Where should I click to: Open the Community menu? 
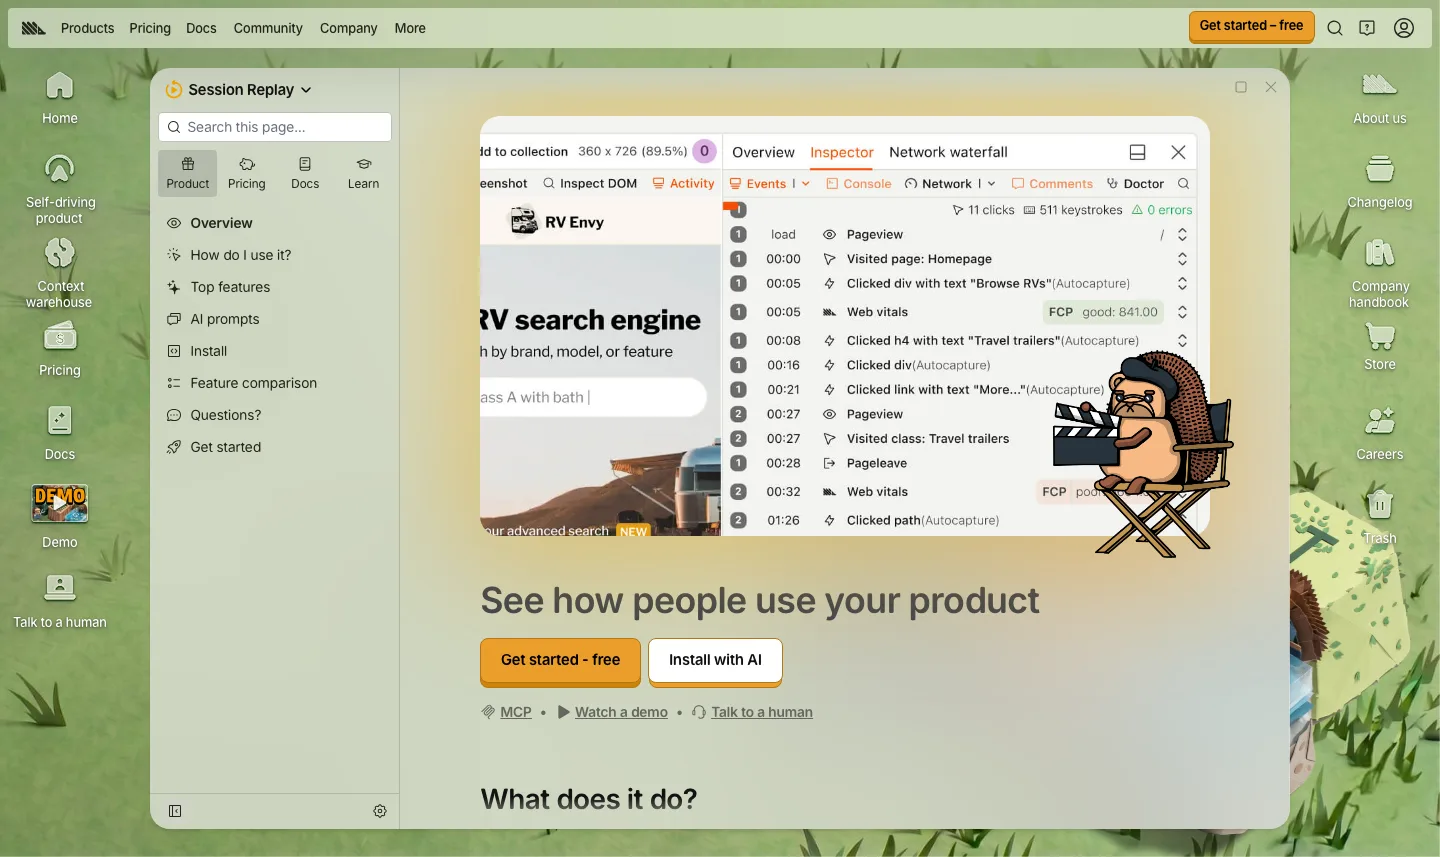pyautogui.click(x=268, y=28)
